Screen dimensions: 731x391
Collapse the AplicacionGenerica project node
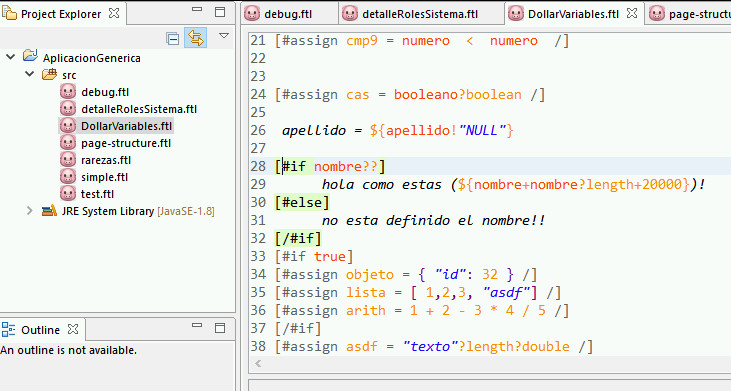click(10, 57)
